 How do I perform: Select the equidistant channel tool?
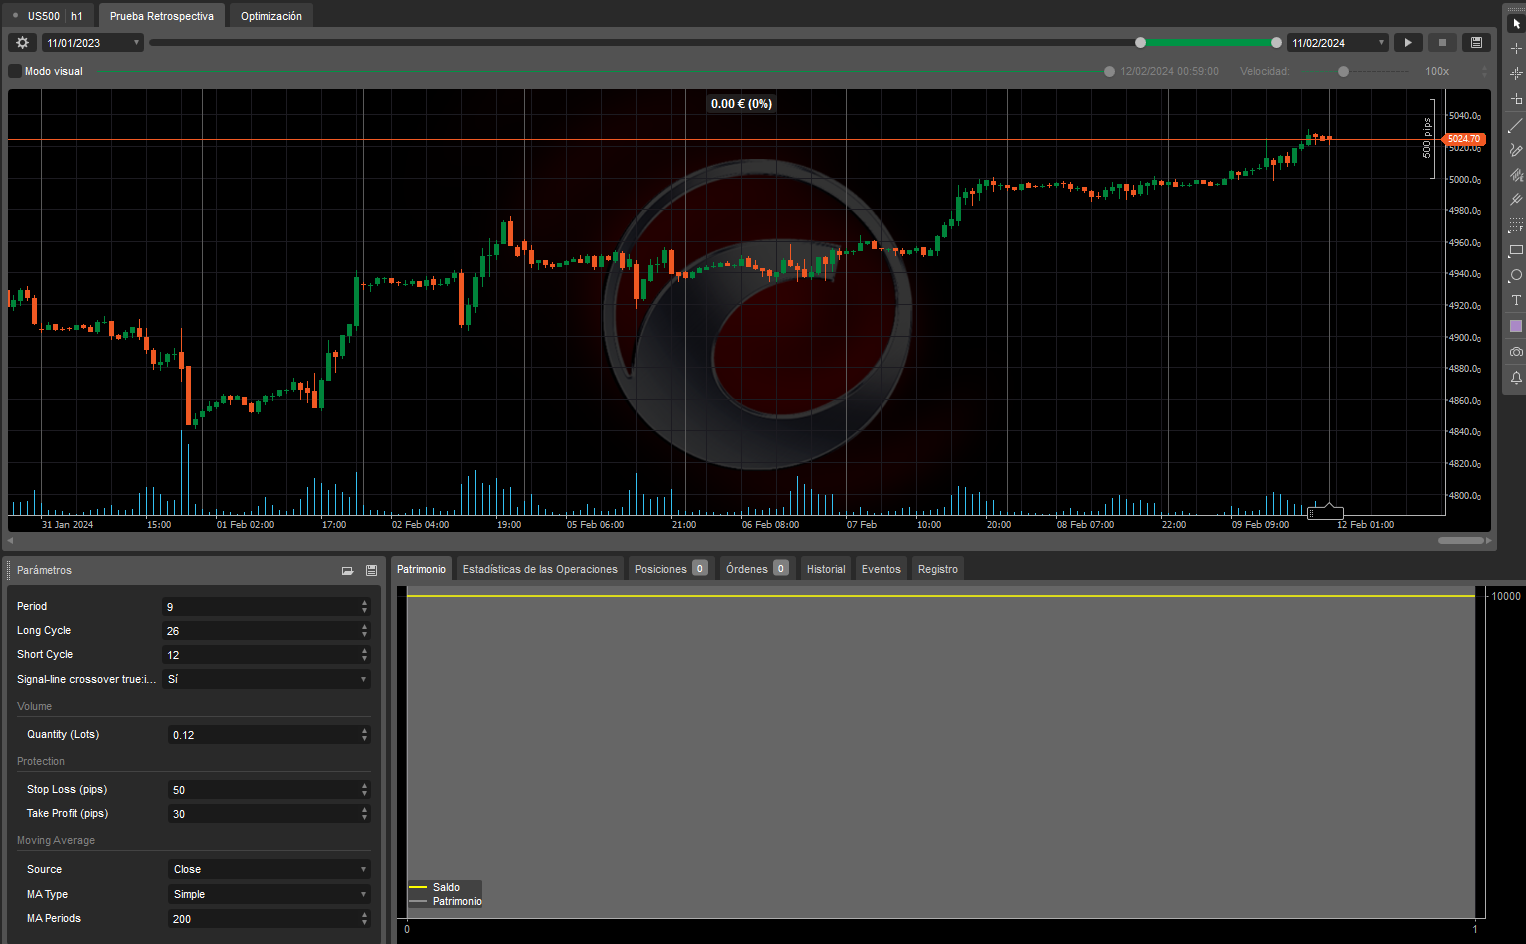1516,175
